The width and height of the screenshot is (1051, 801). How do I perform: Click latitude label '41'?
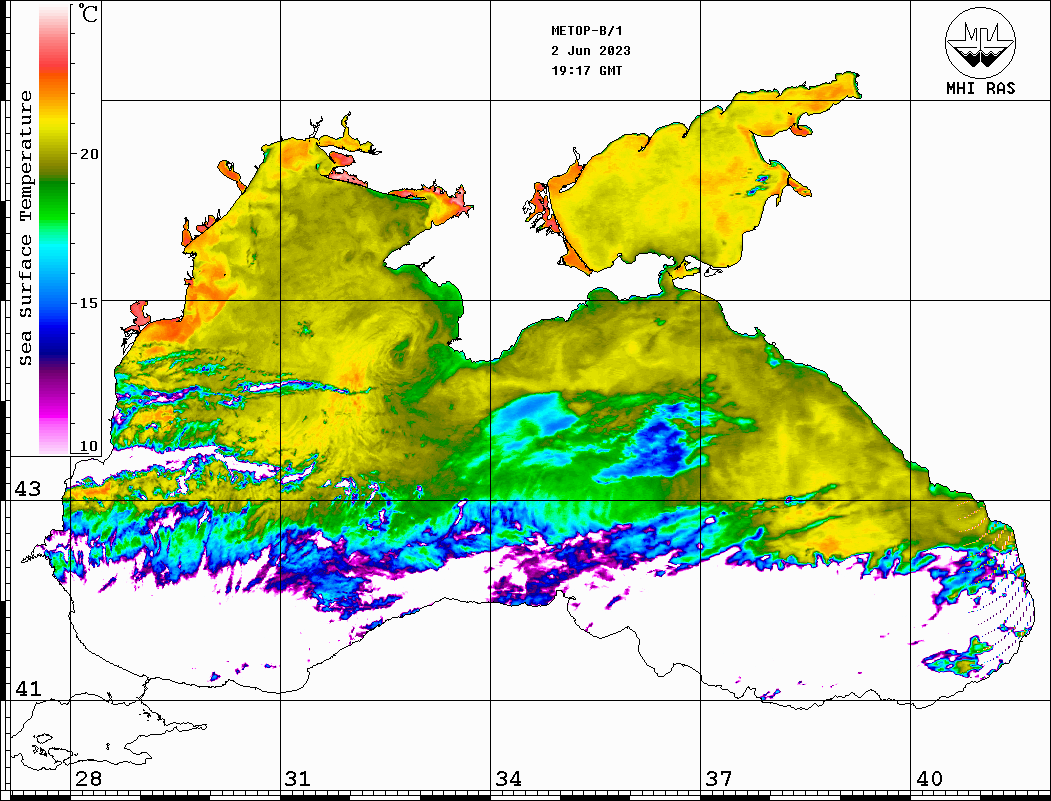click(x=27, y=688)
